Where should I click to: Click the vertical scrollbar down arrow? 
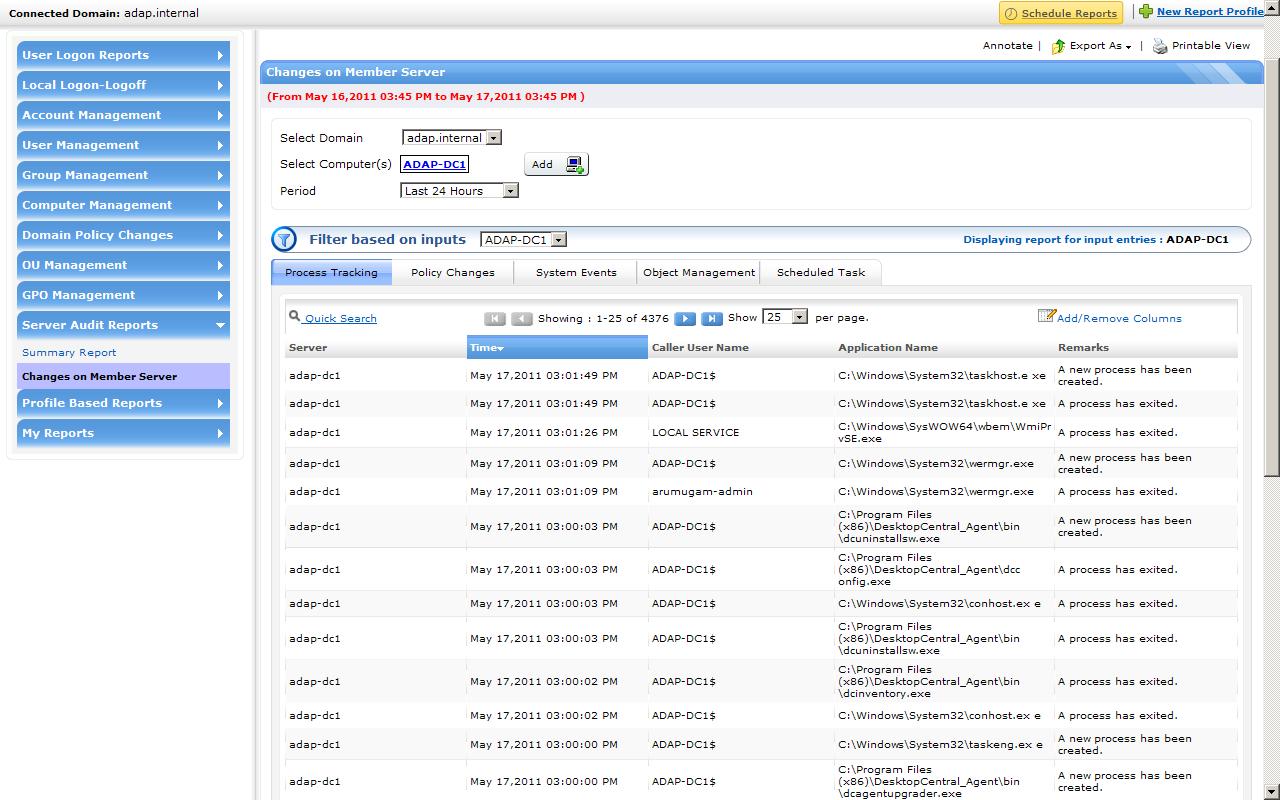(1271, 792)
